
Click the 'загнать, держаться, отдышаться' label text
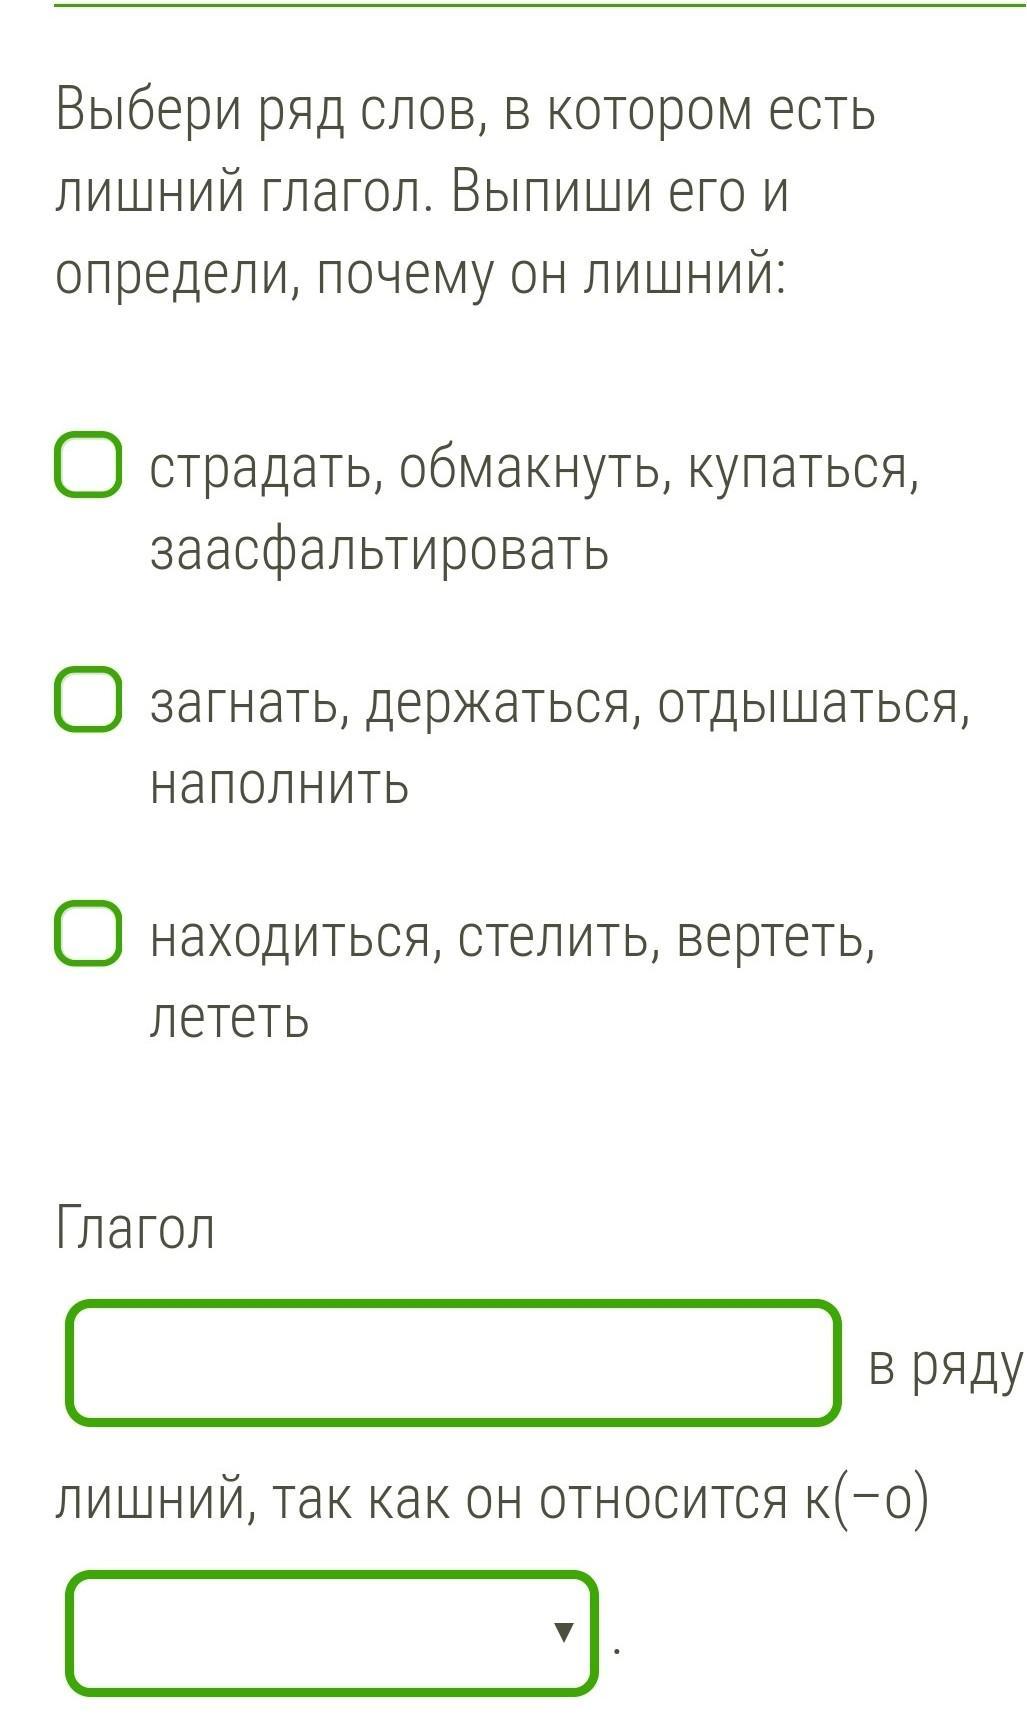click(x=560, y=703)
